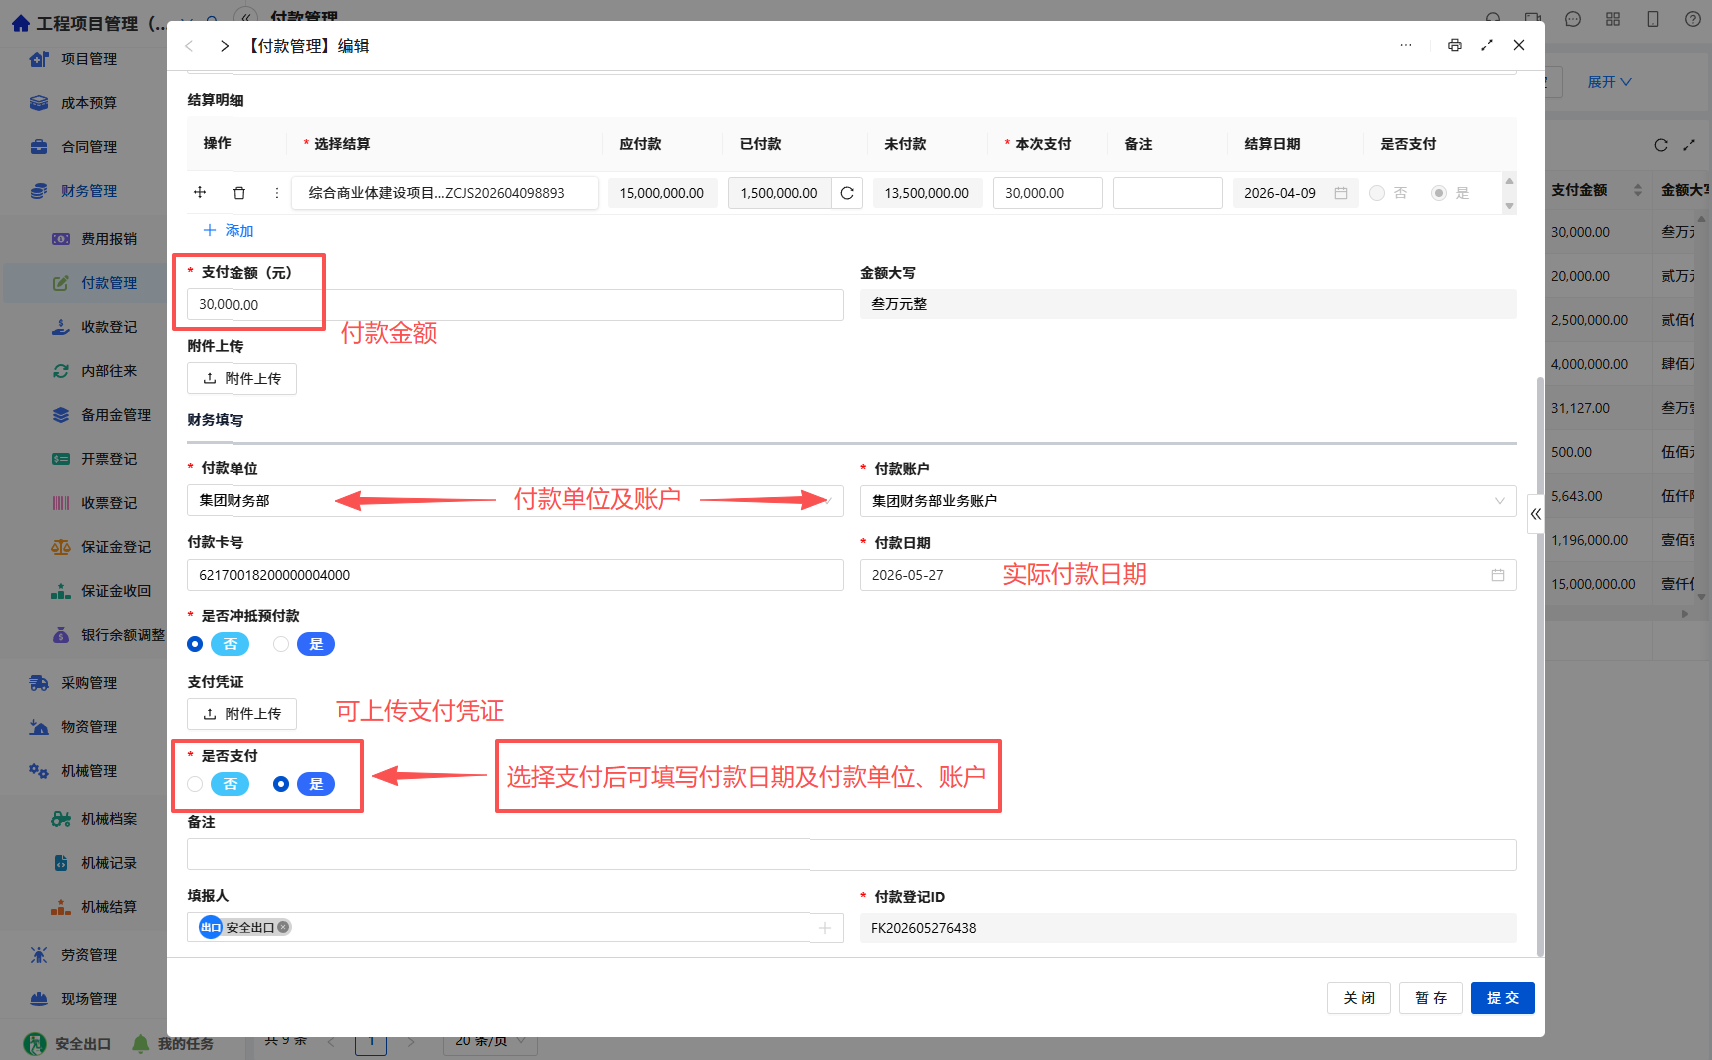Collapse the 财务管理 sidebar group
Screen dimensions: 1712x1060
(x=88, y=191)
